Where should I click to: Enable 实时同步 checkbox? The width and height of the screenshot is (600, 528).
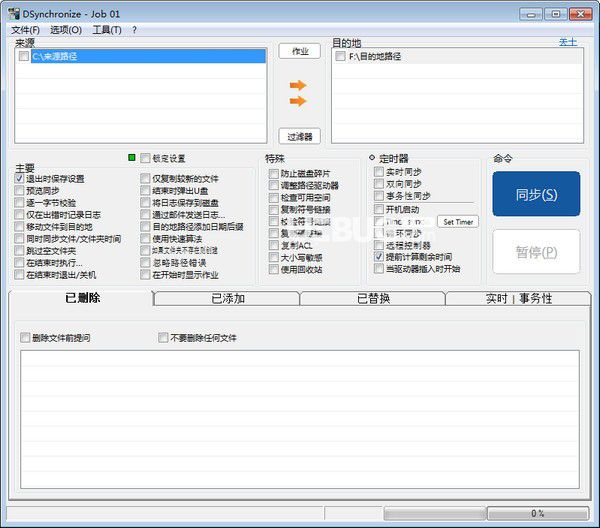click(x=378, y=172)
